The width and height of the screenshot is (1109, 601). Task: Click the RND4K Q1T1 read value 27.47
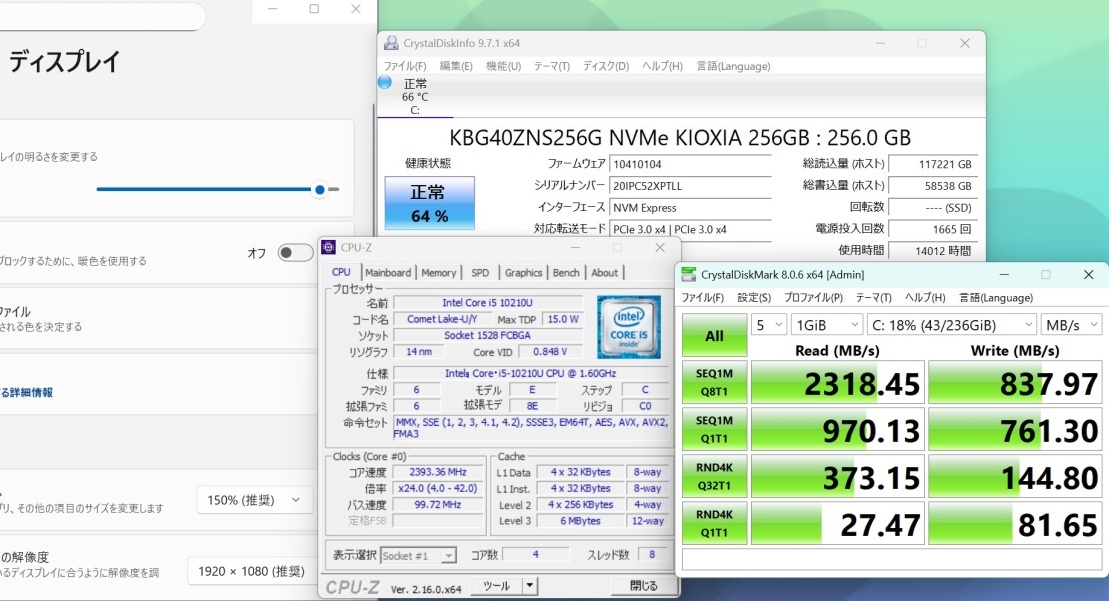point(837,523)
